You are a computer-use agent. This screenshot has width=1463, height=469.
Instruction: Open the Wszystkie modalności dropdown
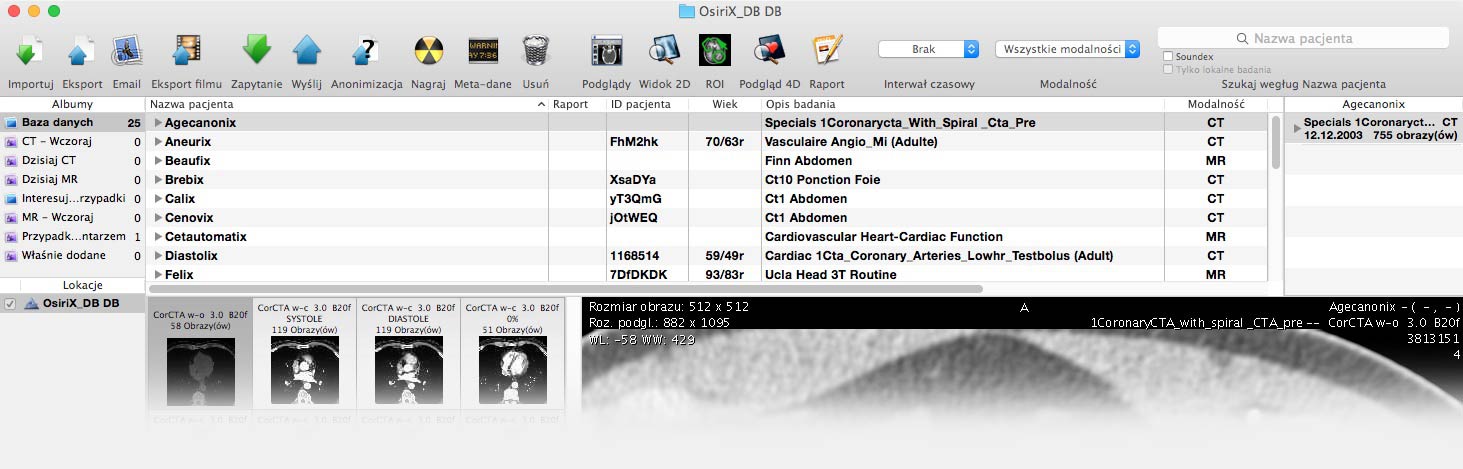point(1067,49)
